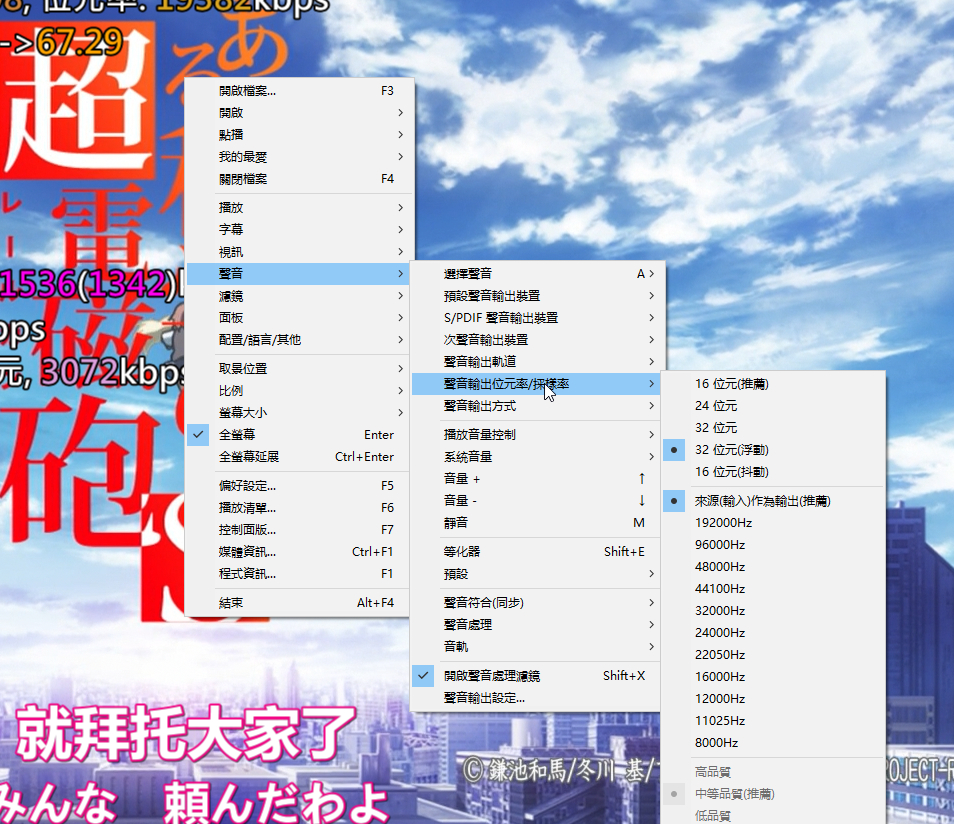Screen dimensions: 954x824
Task: Set sample rate to 32000Hz
Action: [773, 610]
